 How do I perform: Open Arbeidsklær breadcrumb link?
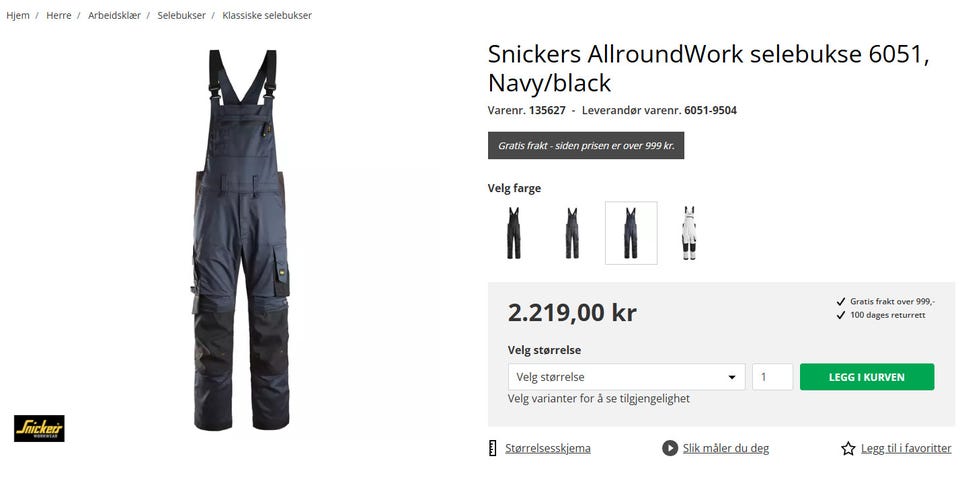[114, 15]
